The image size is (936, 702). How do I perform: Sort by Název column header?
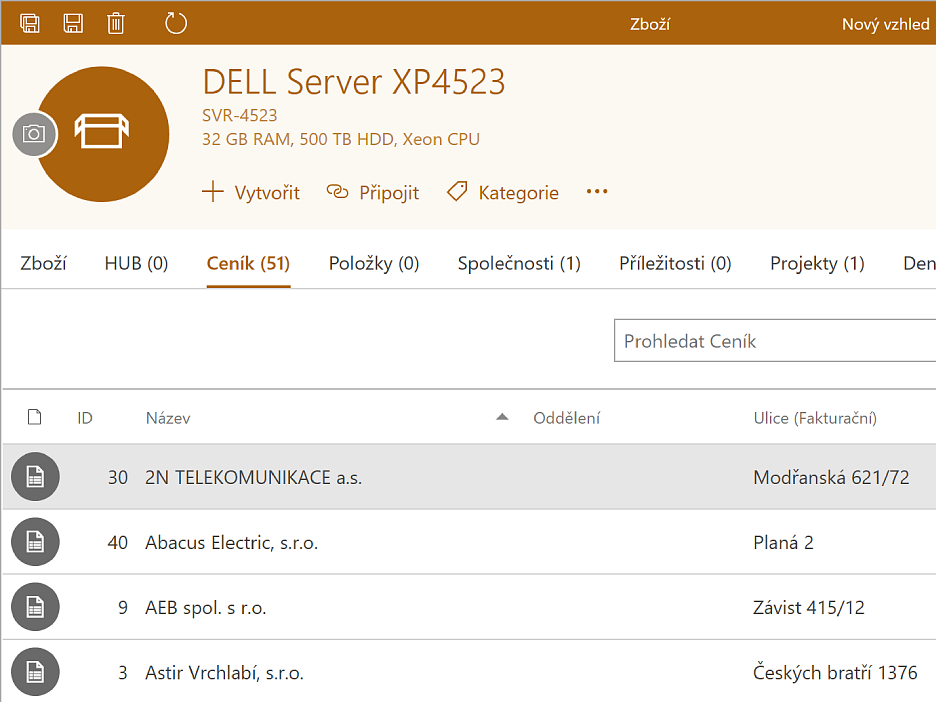point(168,418)
